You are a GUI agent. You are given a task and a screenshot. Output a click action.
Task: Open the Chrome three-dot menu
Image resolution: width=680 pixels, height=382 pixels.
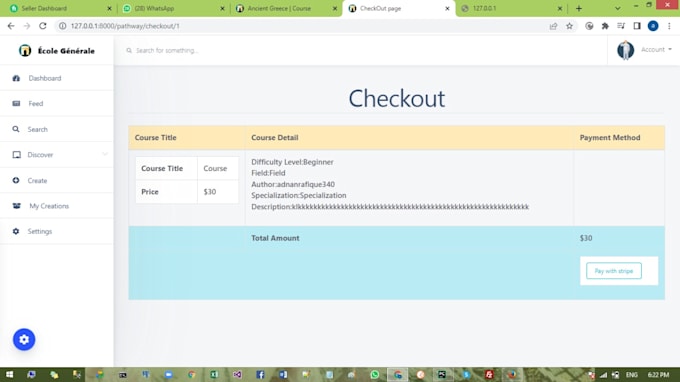click(669, 26)
